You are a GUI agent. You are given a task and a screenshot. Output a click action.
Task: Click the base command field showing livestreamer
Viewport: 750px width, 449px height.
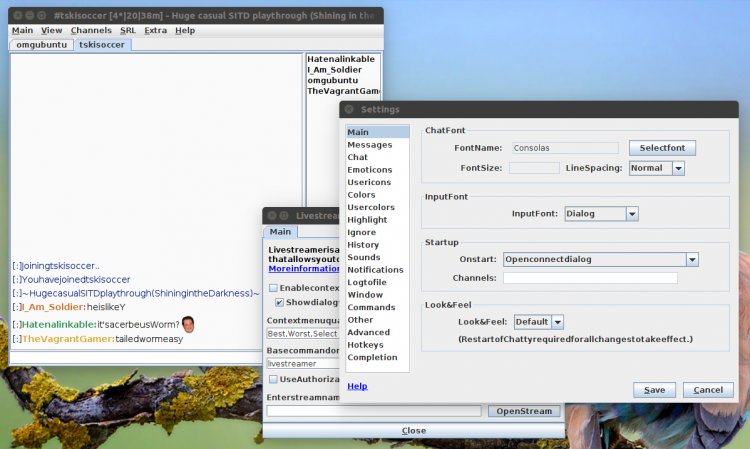click(x=303, y=364)
